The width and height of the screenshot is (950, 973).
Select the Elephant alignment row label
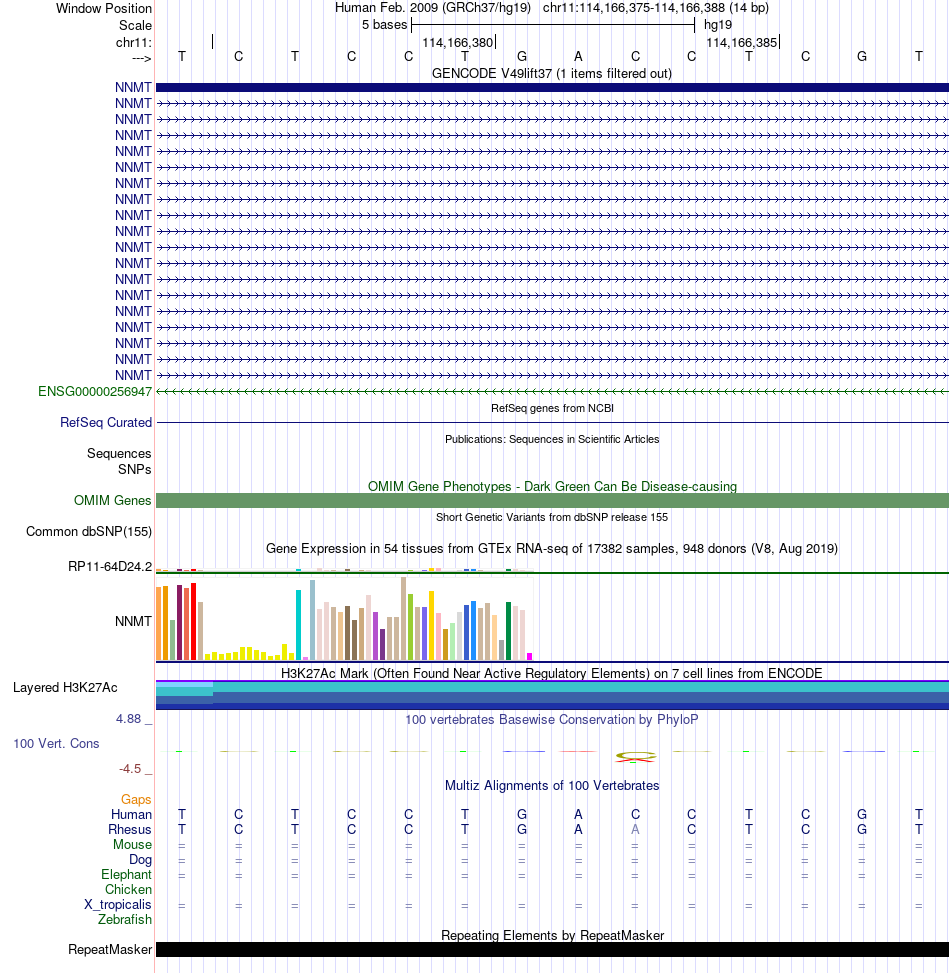coord(126,874)
